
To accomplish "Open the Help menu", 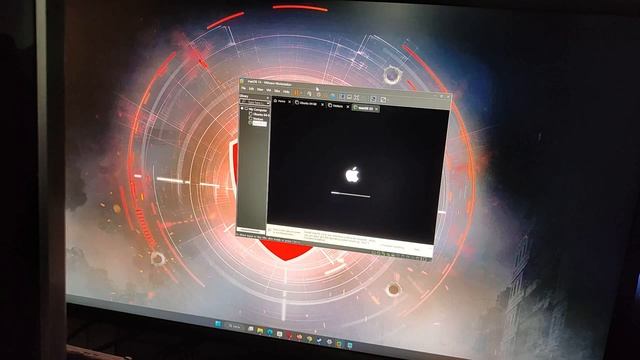I will [x=286, y=91].
